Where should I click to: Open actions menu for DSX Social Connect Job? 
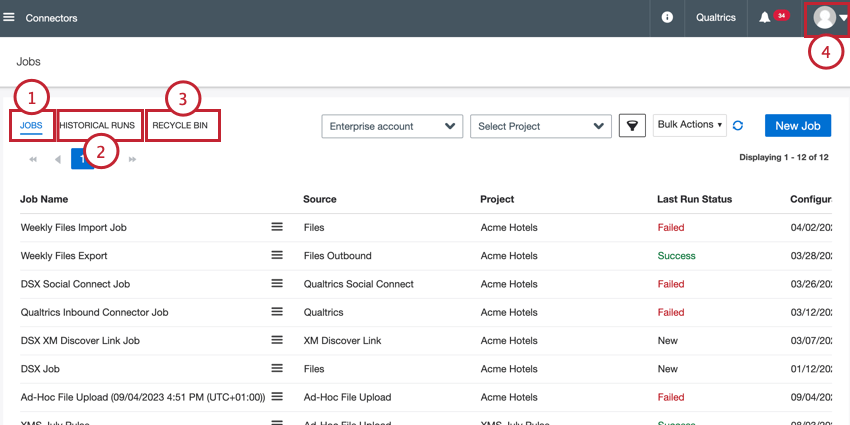click(x=277, y=284)
